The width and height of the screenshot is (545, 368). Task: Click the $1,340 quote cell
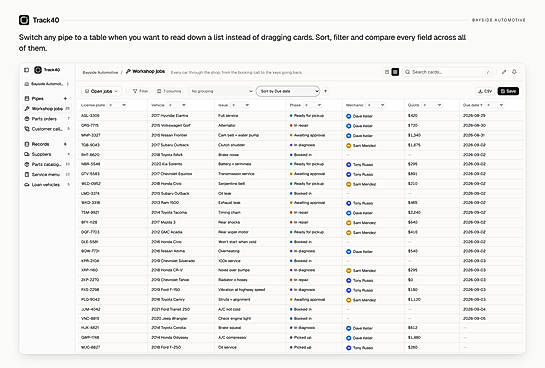click(414, 135)
